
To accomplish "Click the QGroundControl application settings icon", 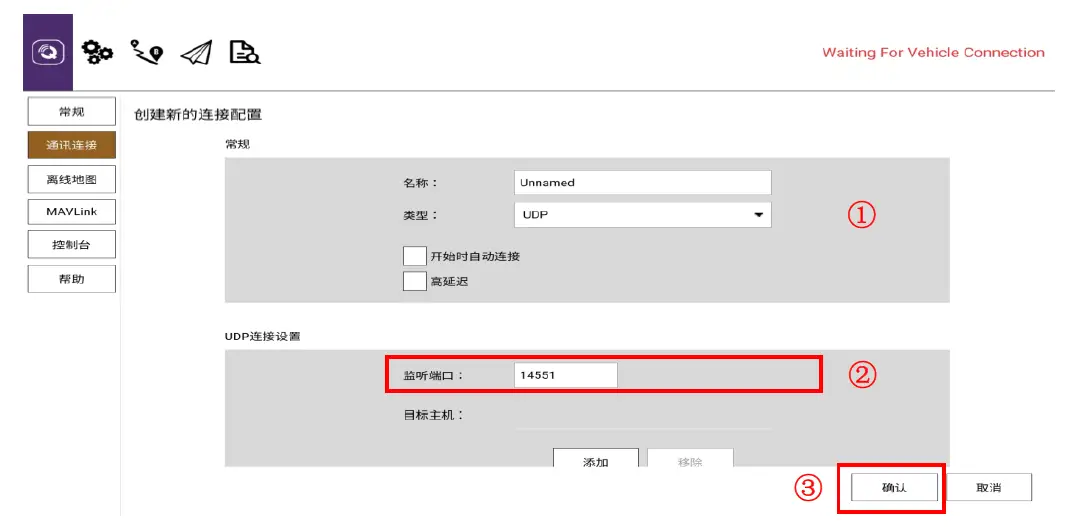I will click(x=48, y=52).
